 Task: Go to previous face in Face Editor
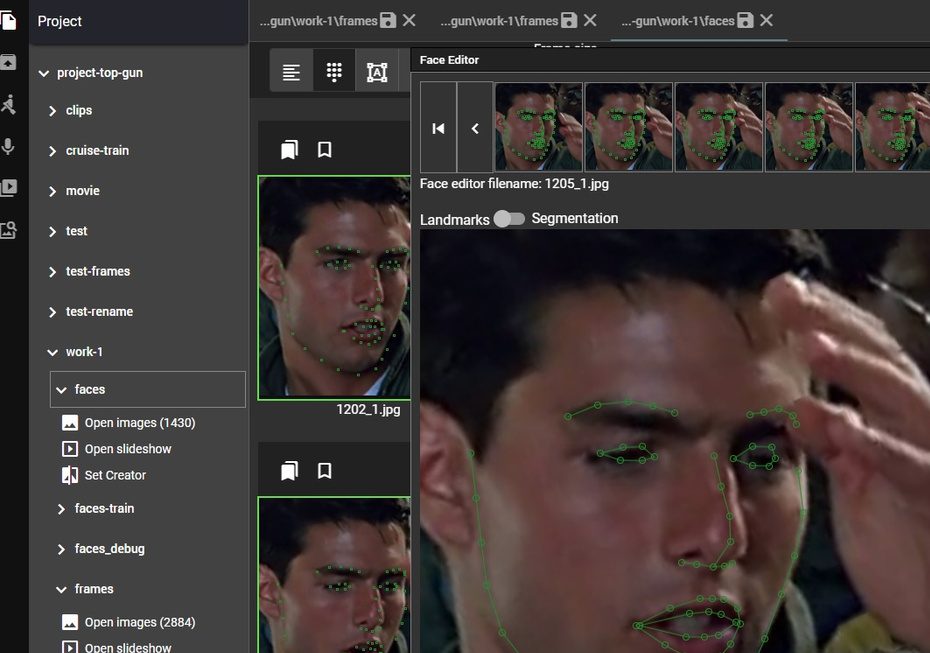pos(475,128)
